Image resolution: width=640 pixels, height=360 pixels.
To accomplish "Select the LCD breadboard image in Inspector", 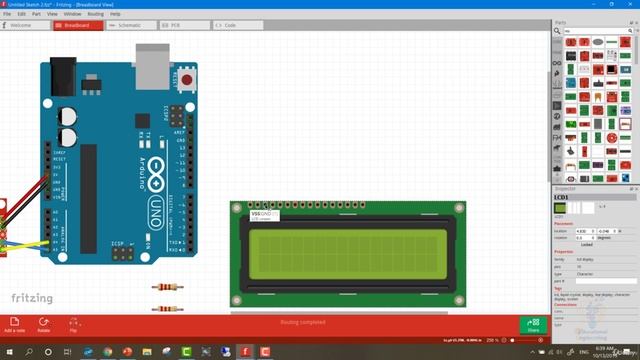I will 560,208.
